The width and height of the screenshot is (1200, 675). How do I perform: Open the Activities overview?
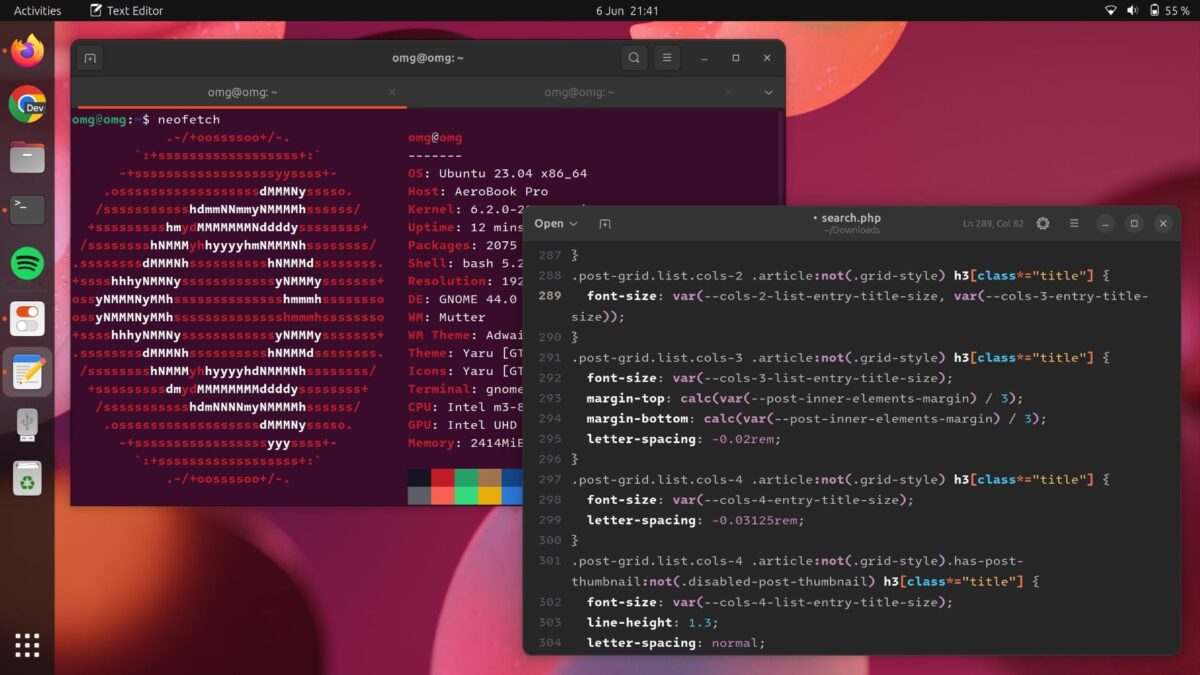[x=37, y=10]
